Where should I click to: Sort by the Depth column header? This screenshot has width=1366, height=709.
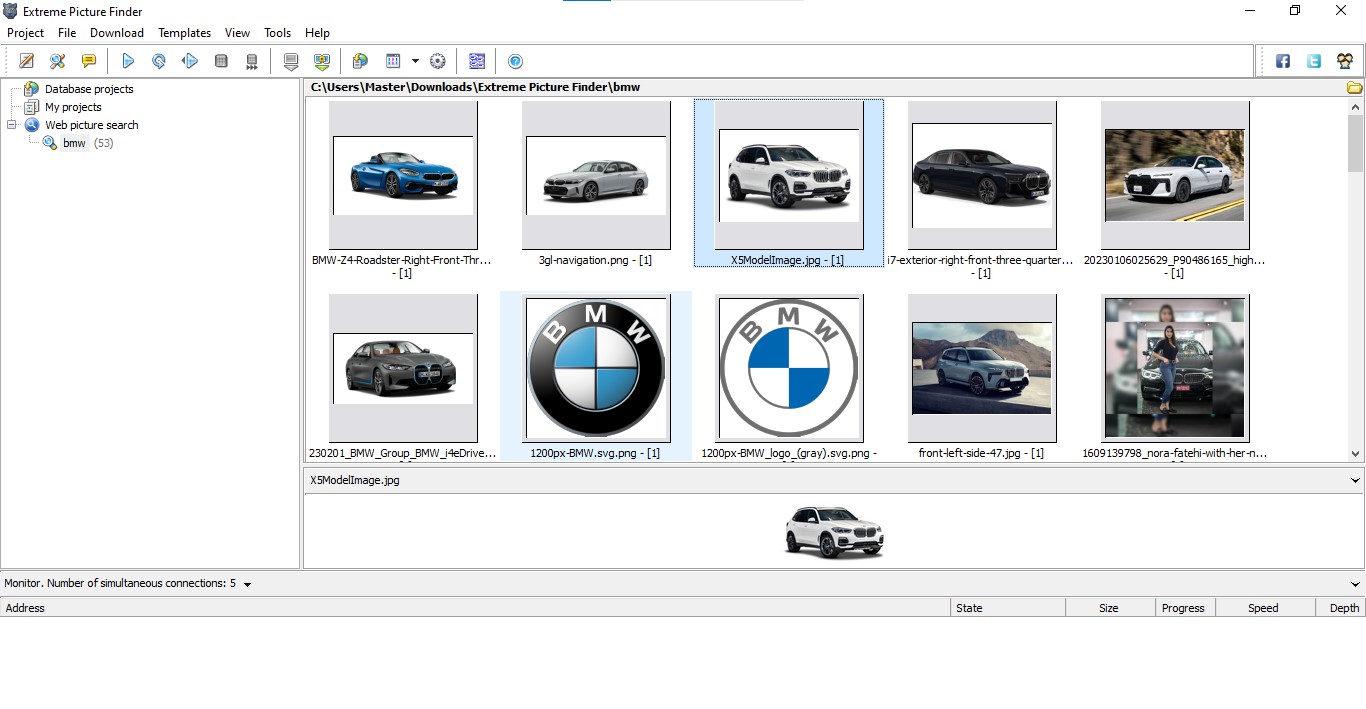[x=1341, y=608]
